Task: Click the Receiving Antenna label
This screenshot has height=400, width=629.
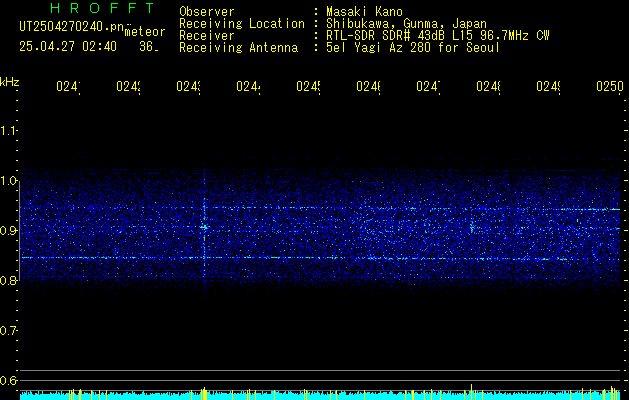Action: 238,48
